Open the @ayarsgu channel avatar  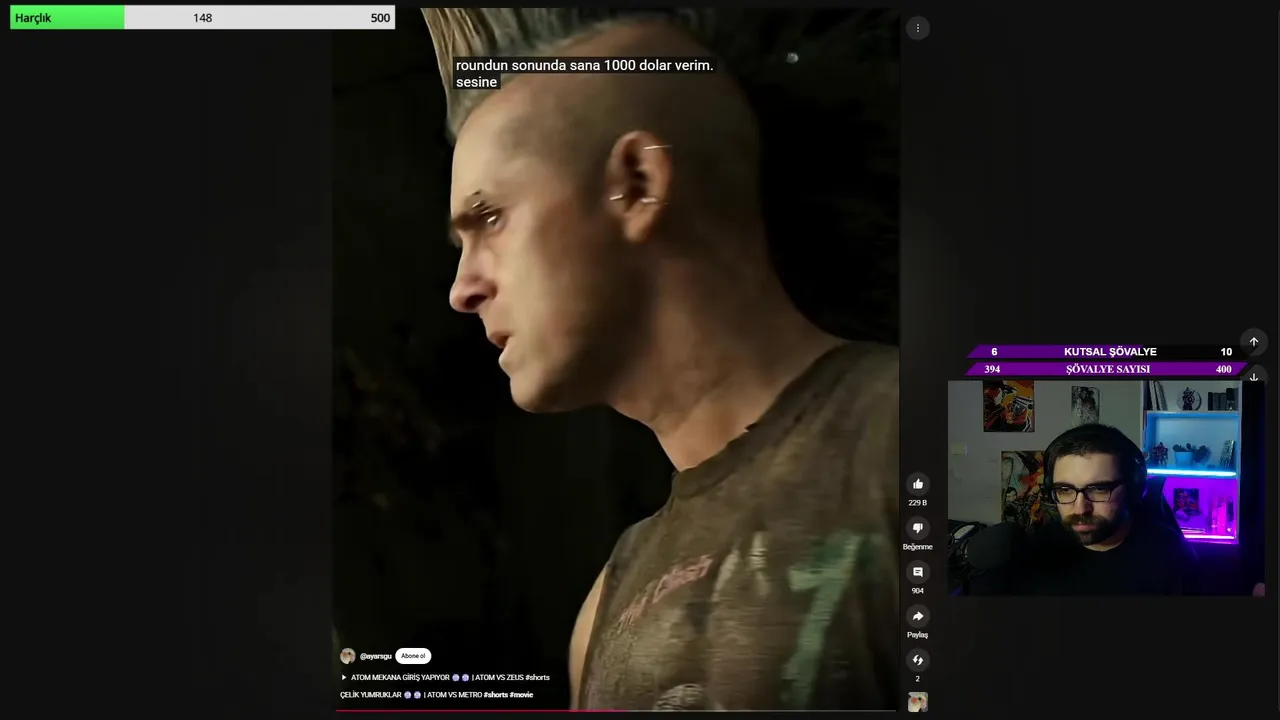pos(347,656)
